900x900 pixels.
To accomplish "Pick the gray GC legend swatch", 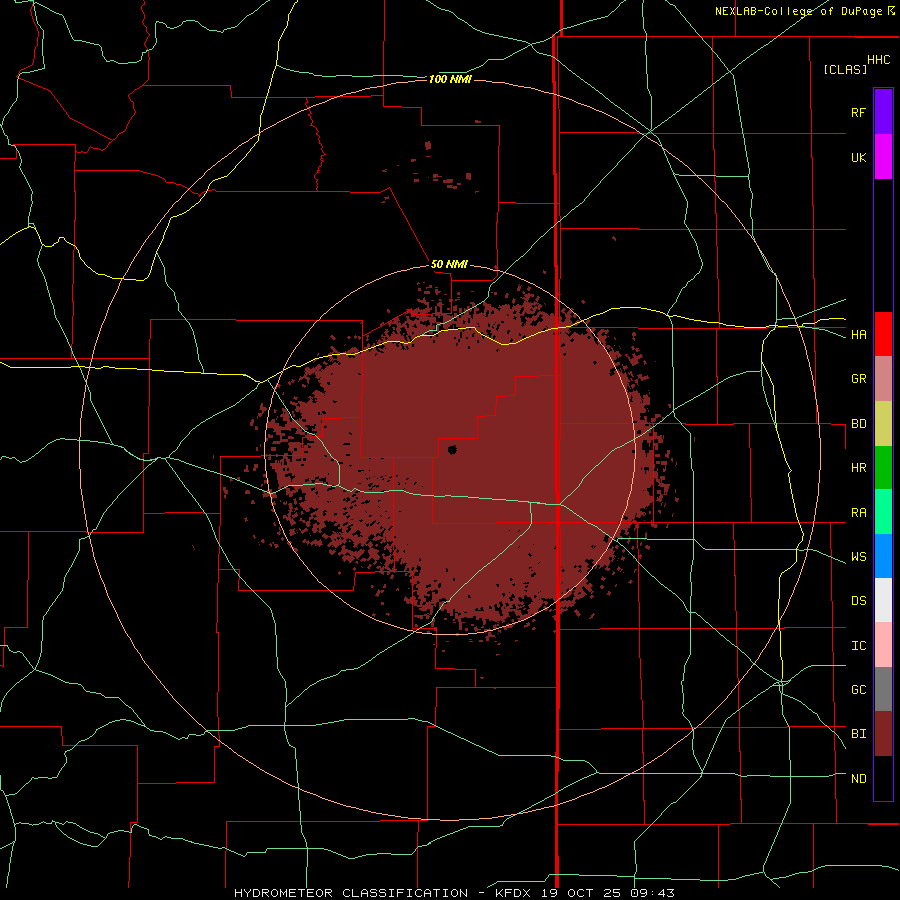I will pyautogui.click(x=883, y=689).
